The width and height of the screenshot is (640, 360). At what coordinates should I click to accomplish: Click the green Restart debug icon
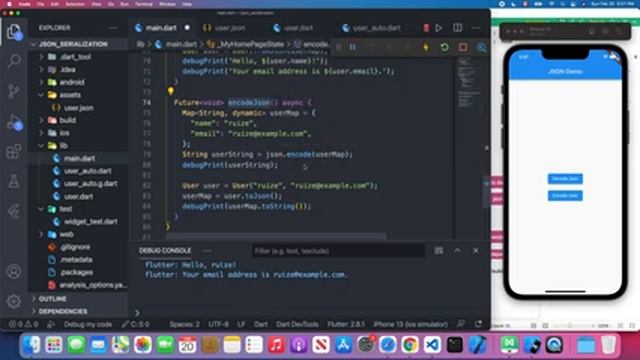point(444,47)
